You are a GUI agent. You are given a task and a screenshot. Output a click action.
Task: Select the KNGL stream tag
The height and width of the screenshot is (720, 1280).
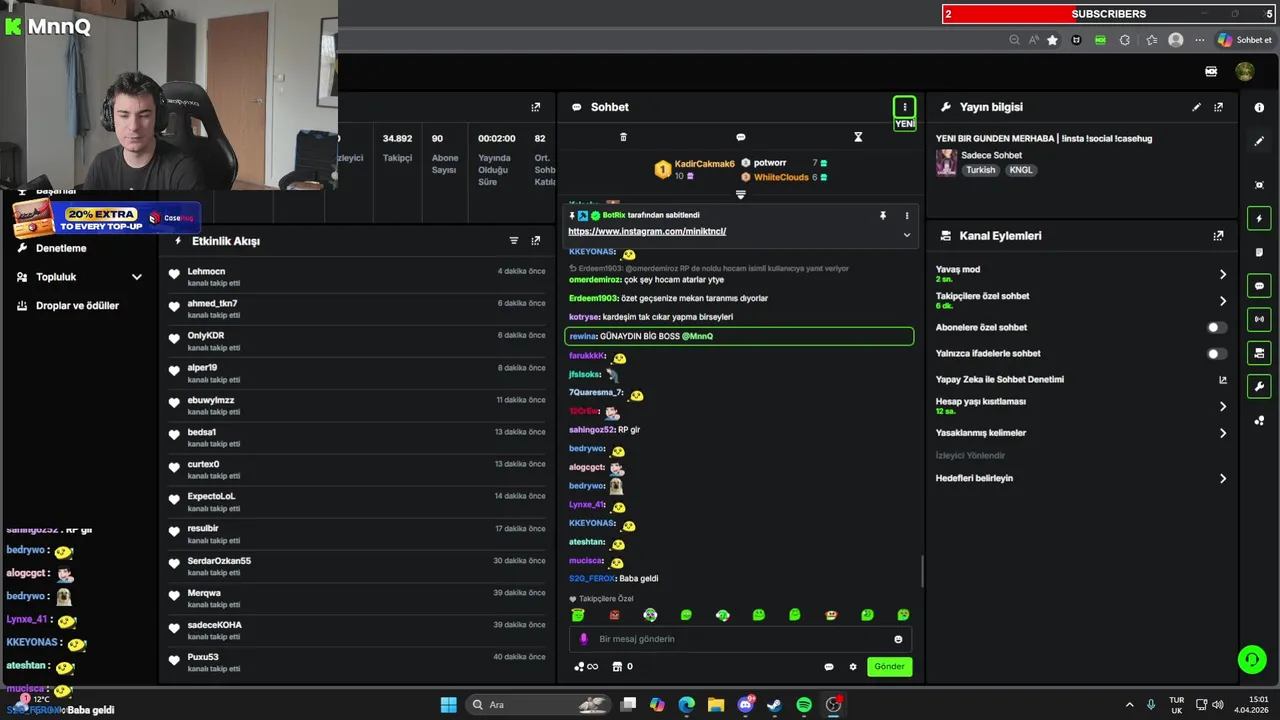(1021, 170)
